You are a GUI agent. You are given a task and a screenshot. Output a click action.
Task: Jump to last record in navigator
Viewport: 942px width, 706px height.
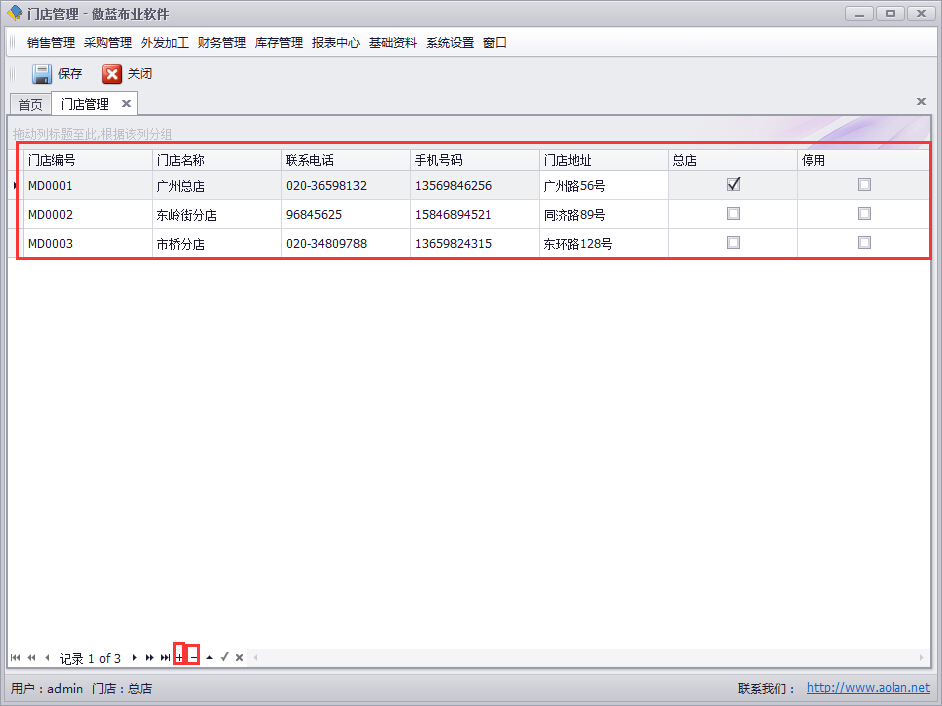pyautogui.click(x=165, y=657)
